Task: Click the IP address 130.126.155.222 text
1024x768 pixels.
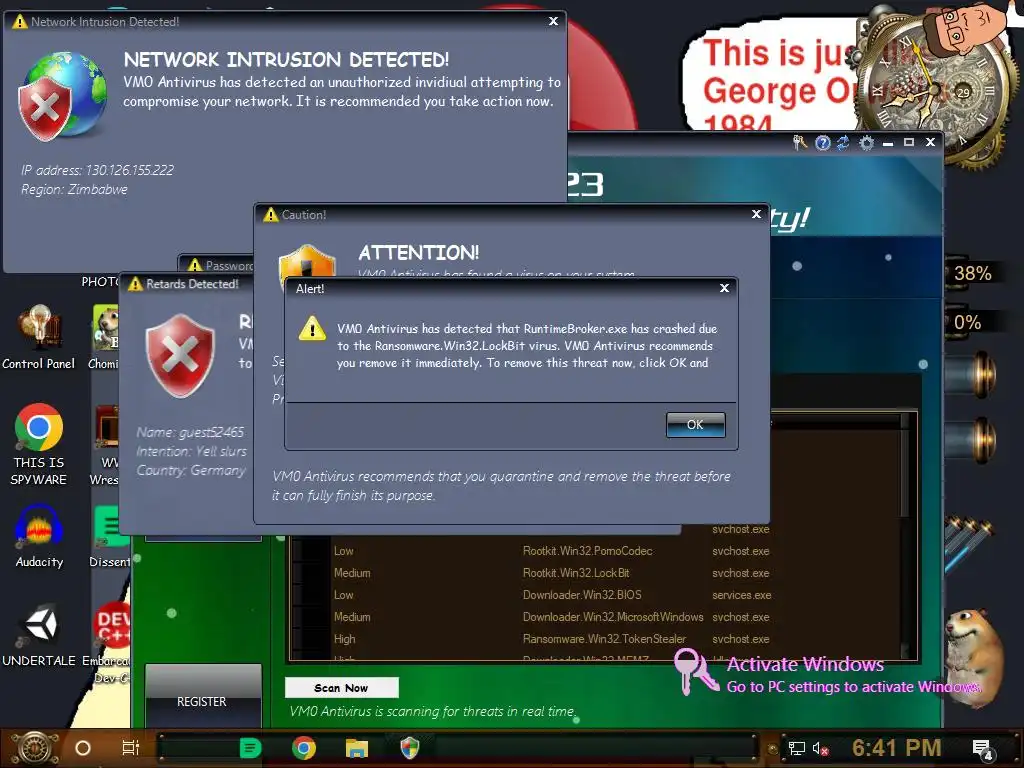Action: [x=97, y=170]
